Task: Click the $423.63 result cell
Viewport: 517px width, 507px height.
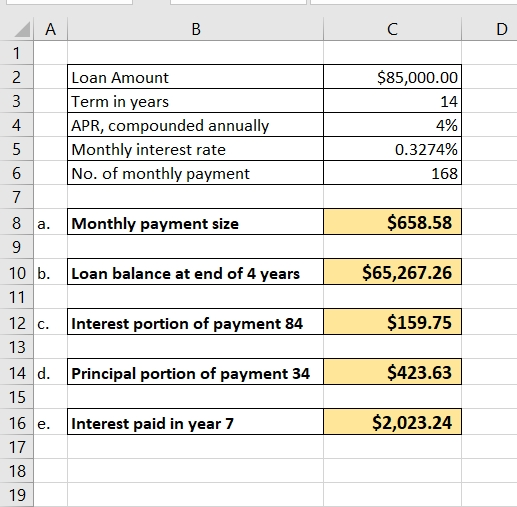Action: [392, 372]
